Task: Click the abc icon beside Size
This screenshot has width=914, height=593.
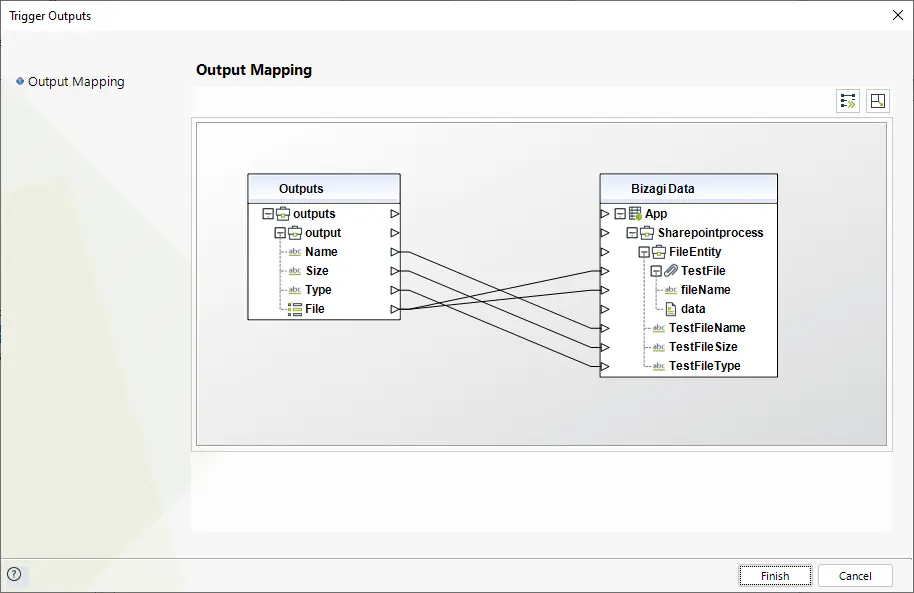Action: point(295,271)
